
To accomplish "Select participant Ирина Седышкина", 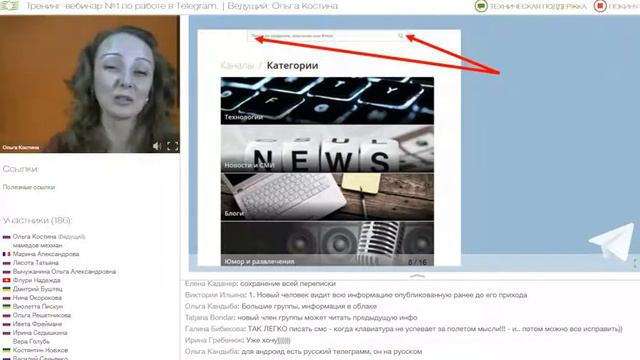I will (x=40, y=333).
